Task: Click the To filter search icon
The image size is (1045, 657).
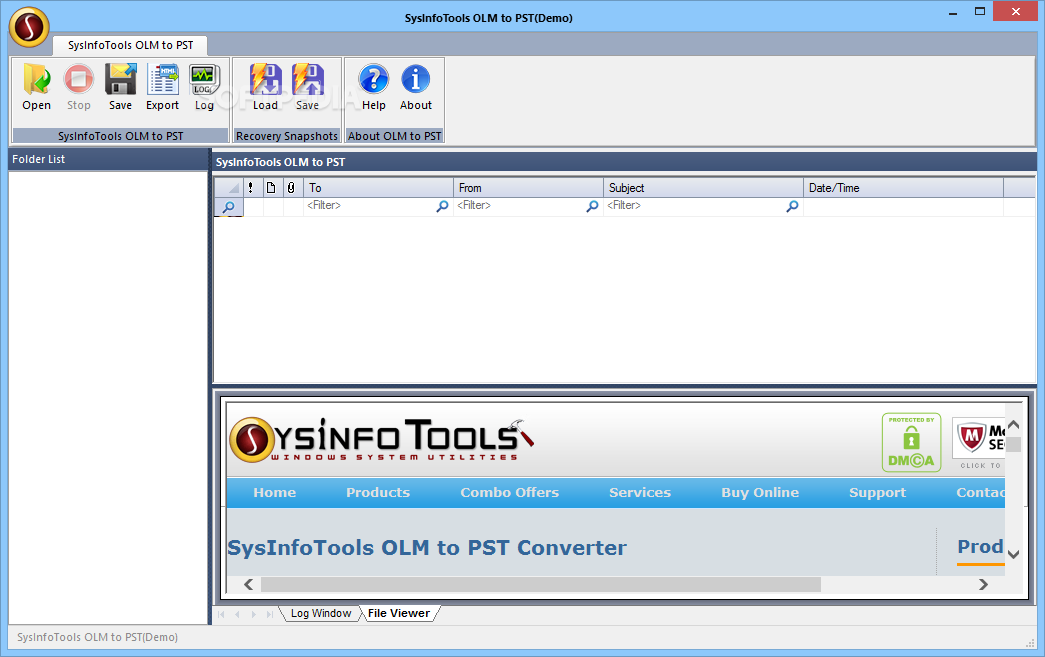Action: click(x=442, y=207)
